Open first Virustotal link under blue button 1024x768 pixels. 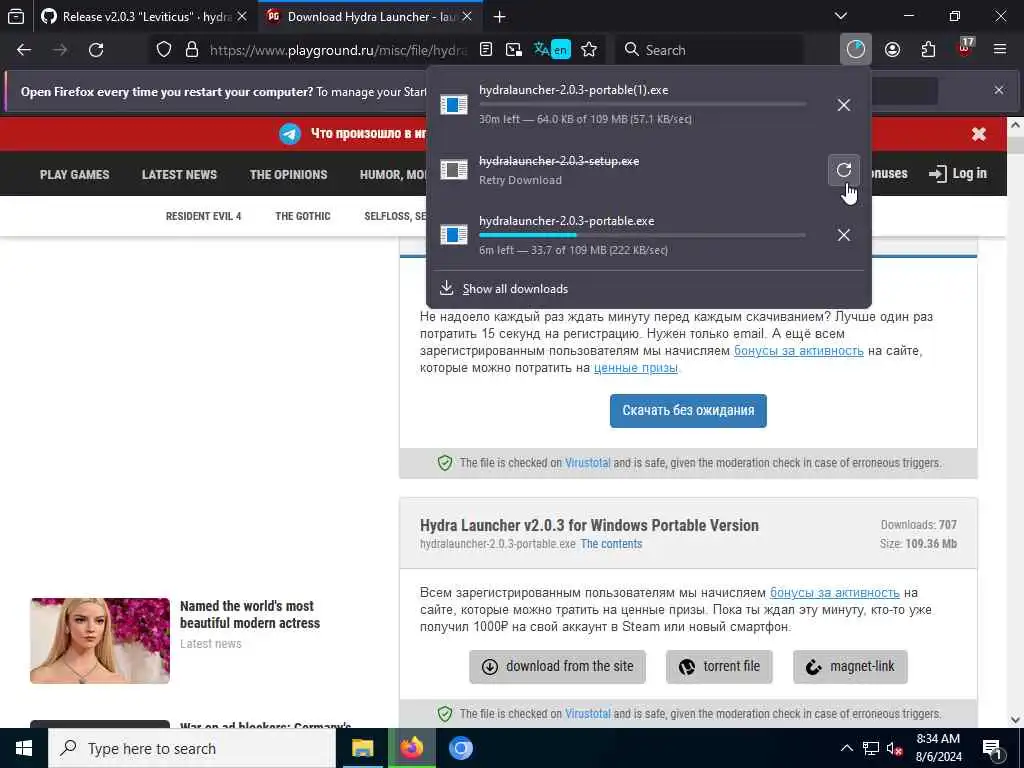pos(587,463)
